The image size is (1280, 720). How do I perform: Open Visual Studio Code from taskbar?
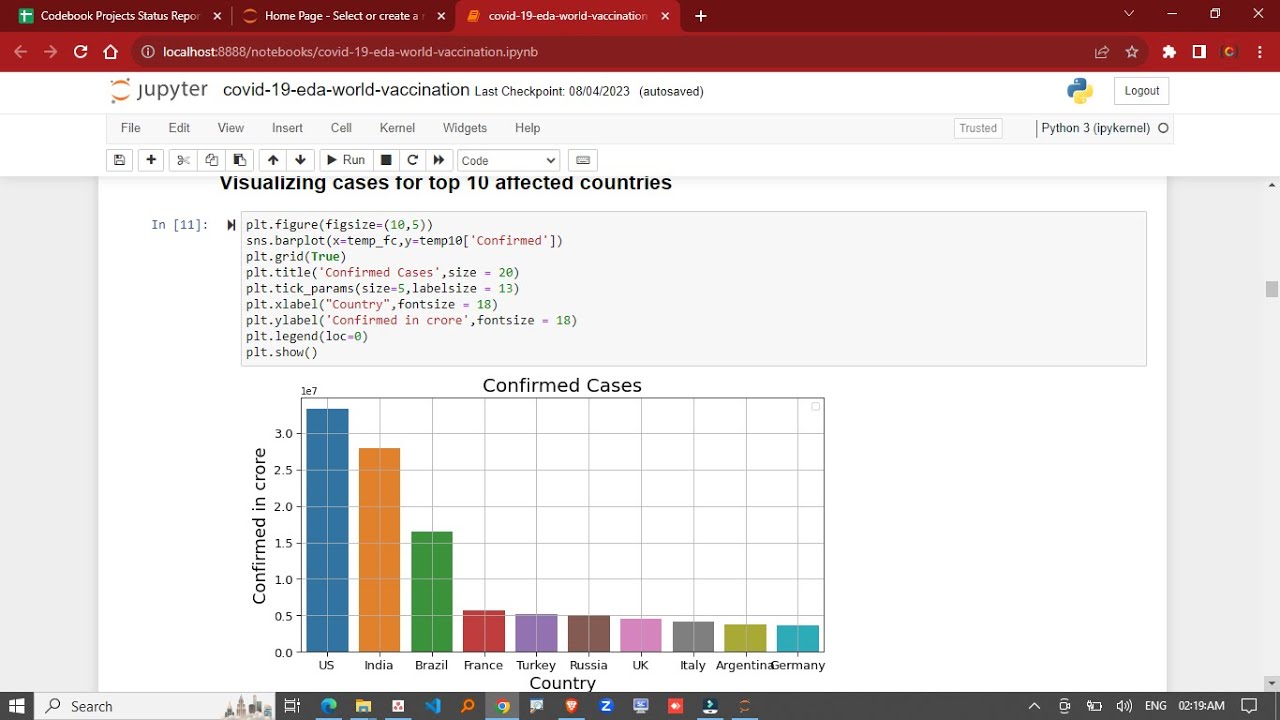432,706
